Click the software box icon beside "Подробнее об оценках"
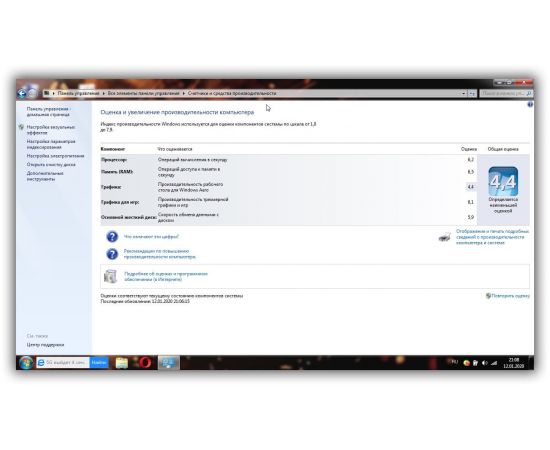550x450 pixels. (110, 276)
